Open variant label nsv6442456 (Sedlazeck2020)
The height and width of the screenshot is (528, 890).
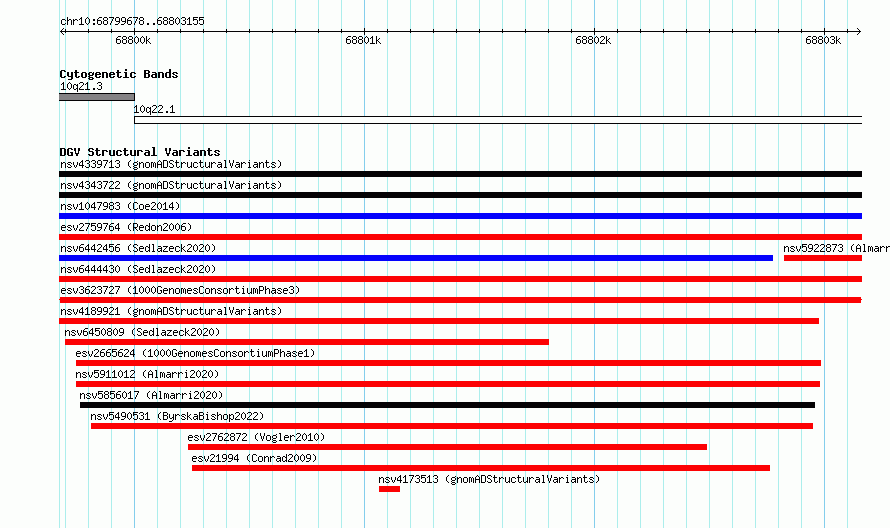click(x=138, y=249)
